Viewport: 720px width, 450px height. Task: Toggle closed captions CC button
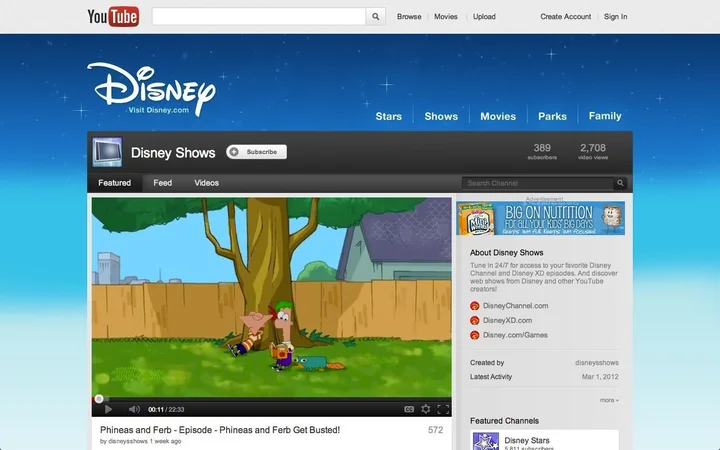click(409, 409)
